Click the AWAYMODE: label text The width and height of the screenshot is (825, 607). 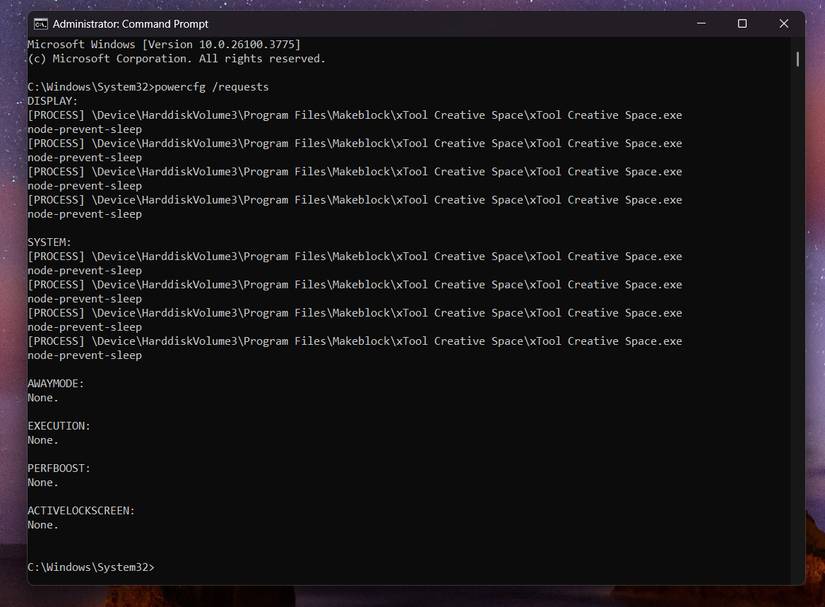click(x=58, y=383)
